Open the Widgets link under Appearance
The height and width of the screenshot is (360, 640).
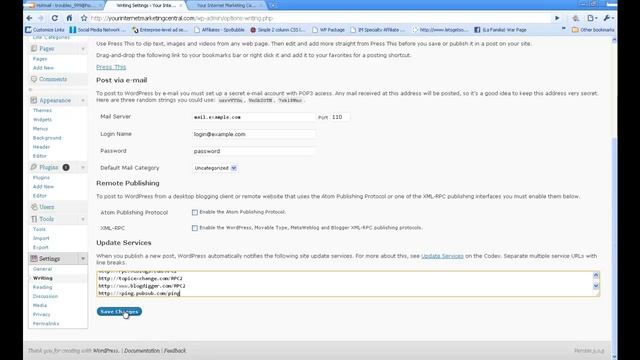(42, 120)
